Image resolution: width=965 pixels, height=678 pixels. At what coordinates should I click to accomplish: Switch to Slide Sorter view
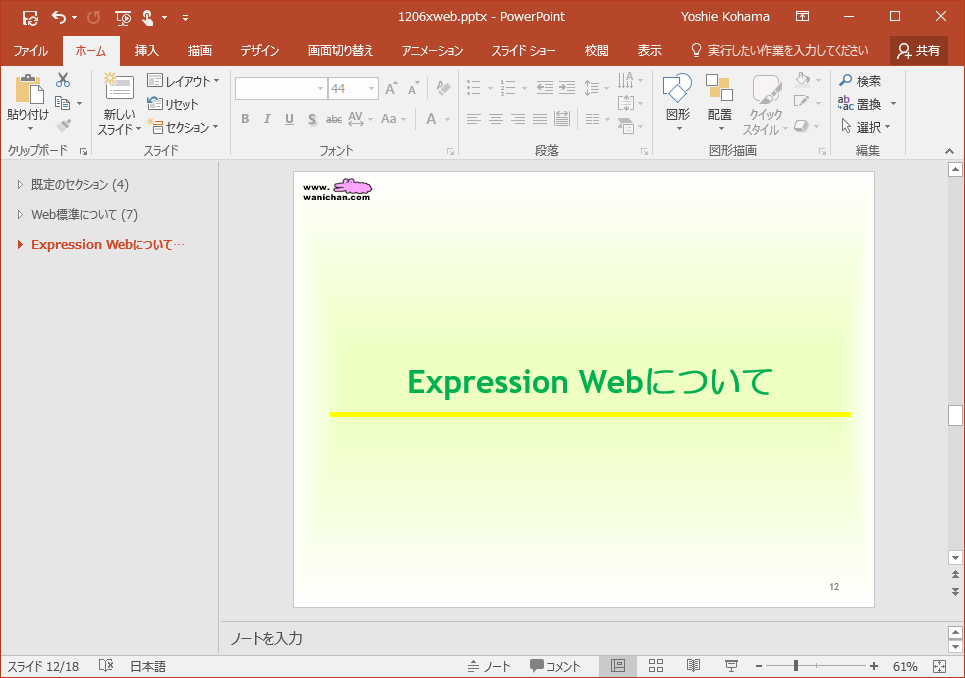pyautogui.click(x=656, y=666)
